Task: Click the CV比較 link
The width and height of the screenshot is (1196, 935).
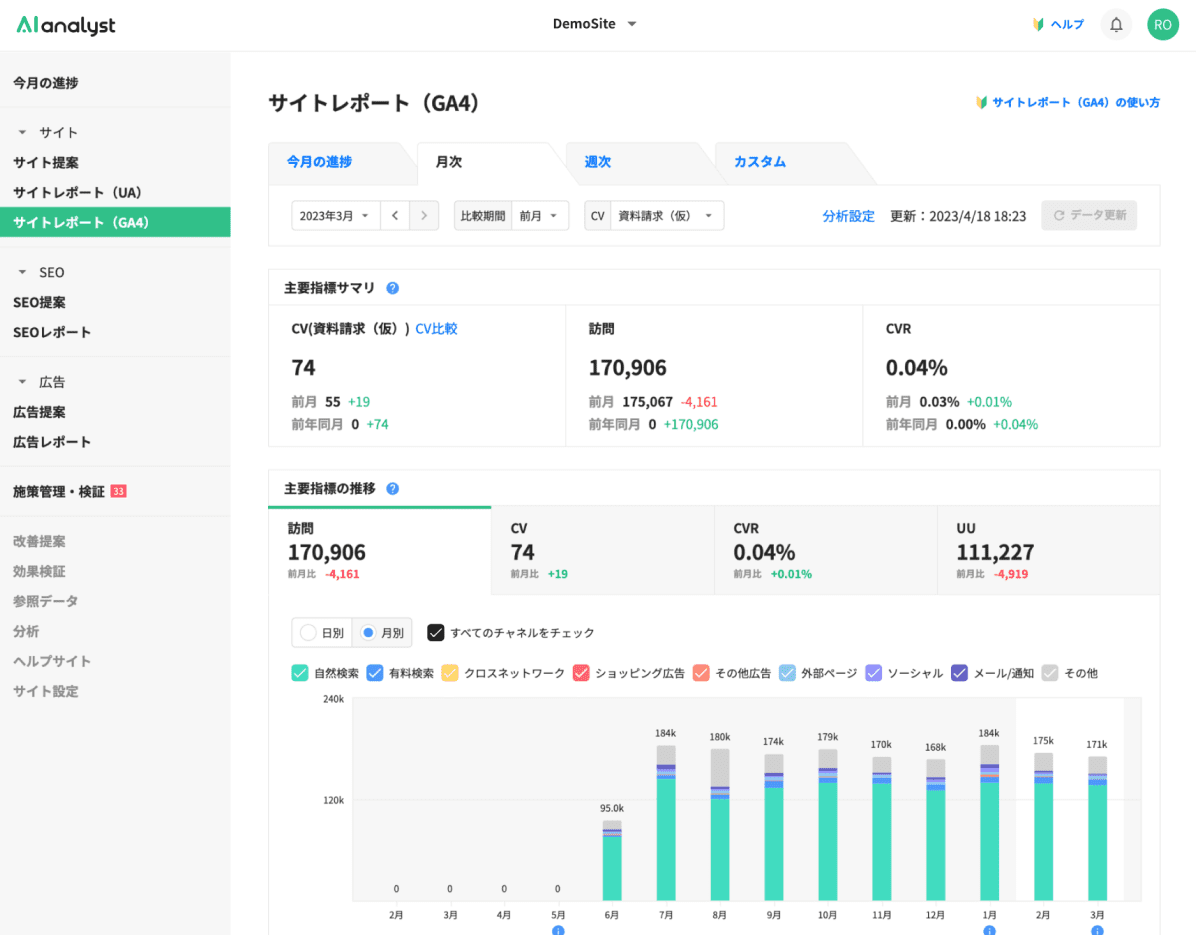Action: click(436, 328)
